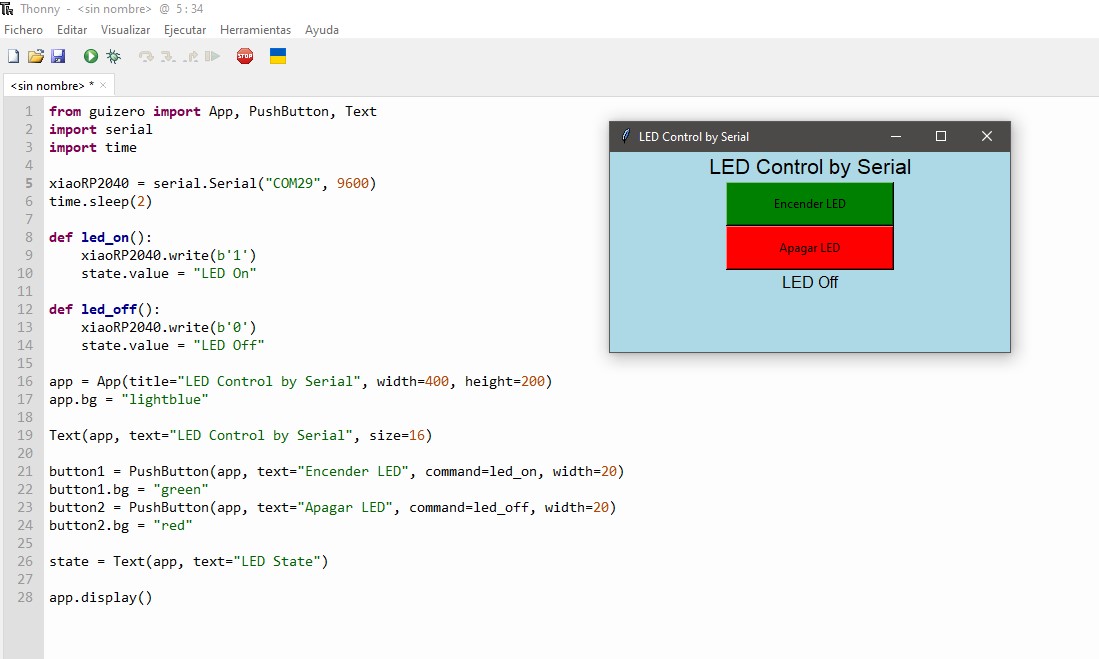Click the Resume execution icon
The height and width of the screenshot is (659, 1099).
[212, 56]
